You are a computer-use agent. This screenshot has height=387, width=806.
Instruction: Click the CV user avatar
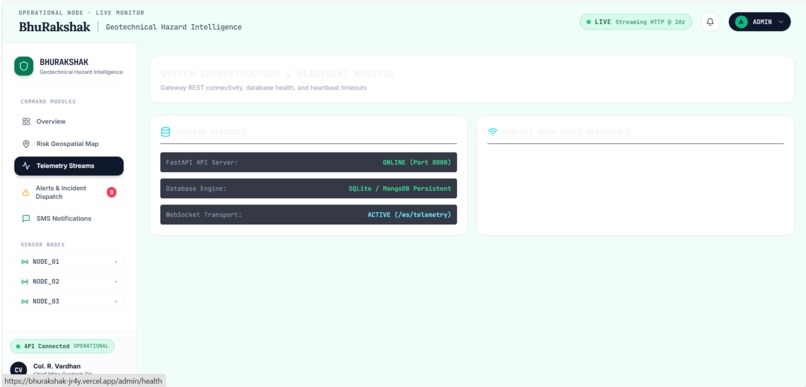click(19, 370)
